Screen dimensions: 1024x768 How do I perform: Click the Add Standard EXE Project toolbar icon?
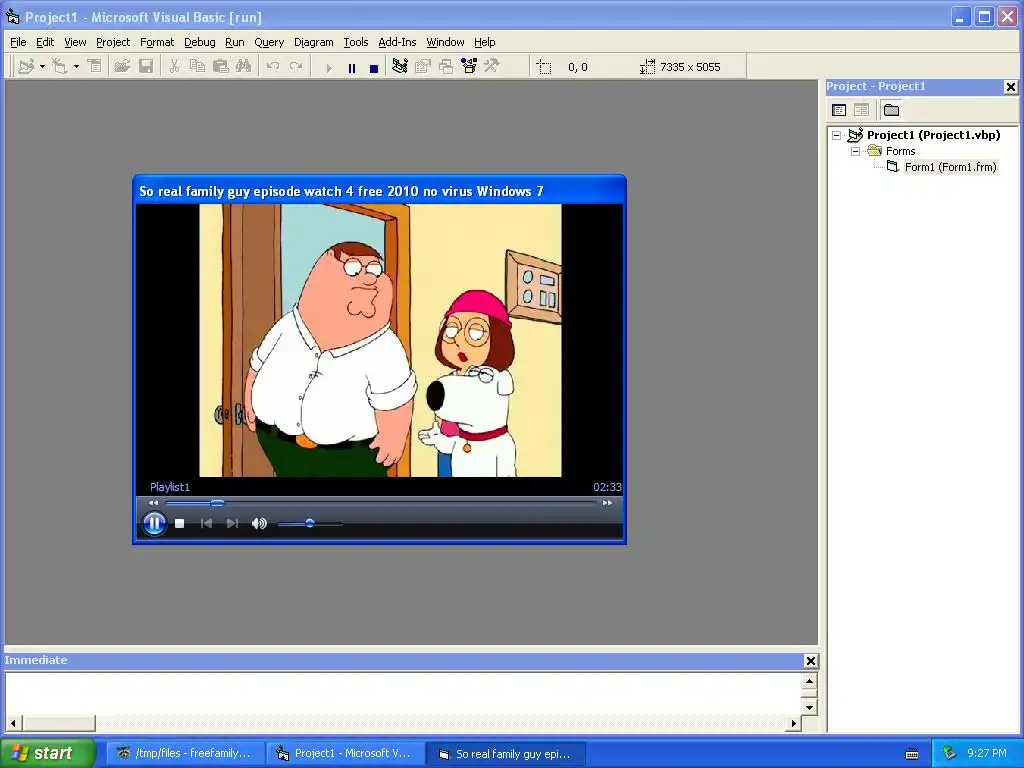[26, 67]
